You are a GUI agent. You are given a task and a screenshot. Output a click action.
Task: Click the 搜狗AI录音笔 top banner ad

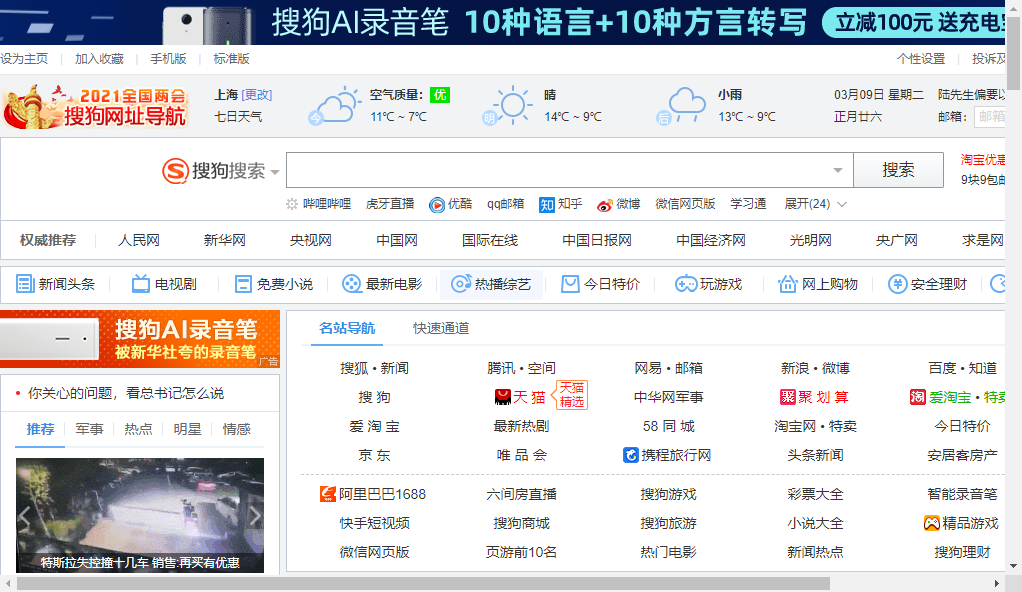[x=503, y=22]
